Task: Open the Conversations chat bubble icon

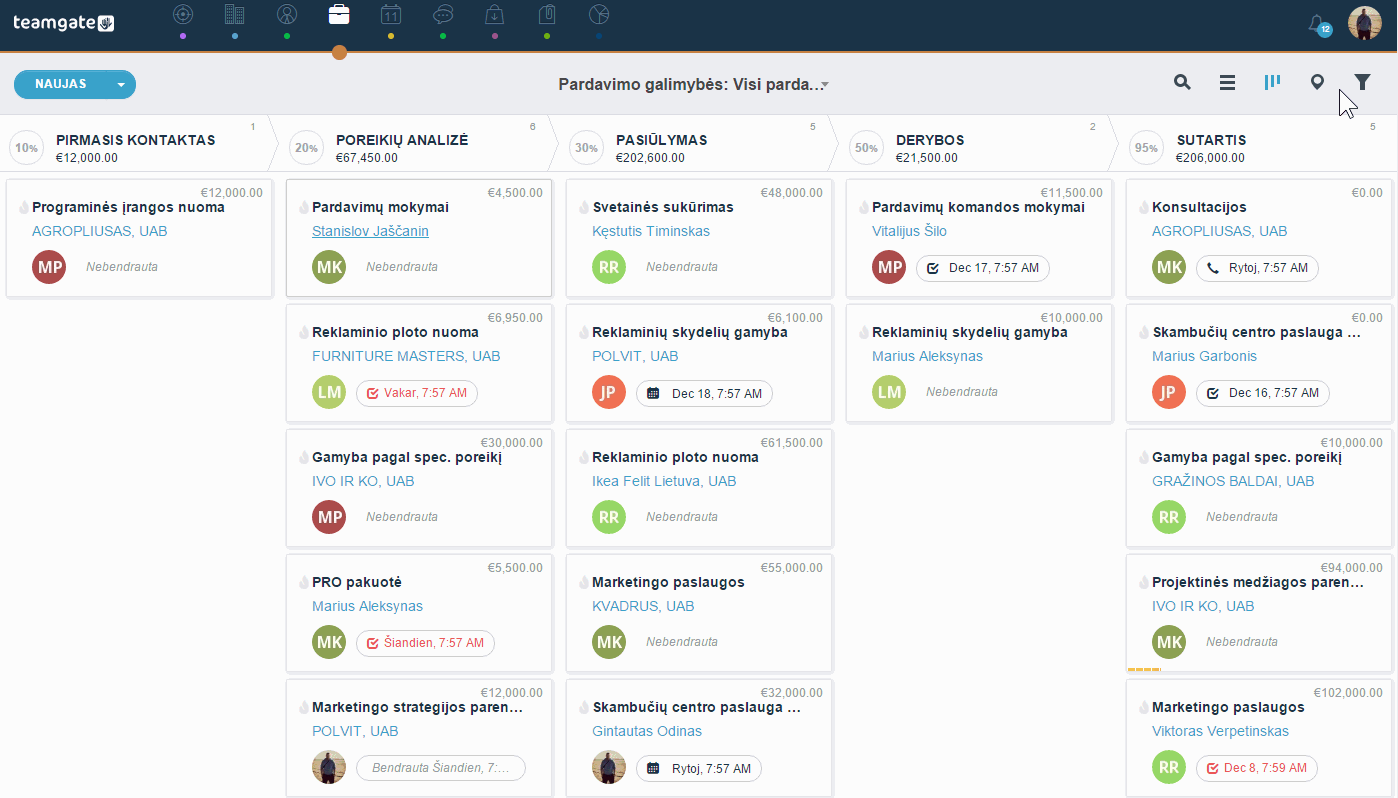Action: coord(443,14)
